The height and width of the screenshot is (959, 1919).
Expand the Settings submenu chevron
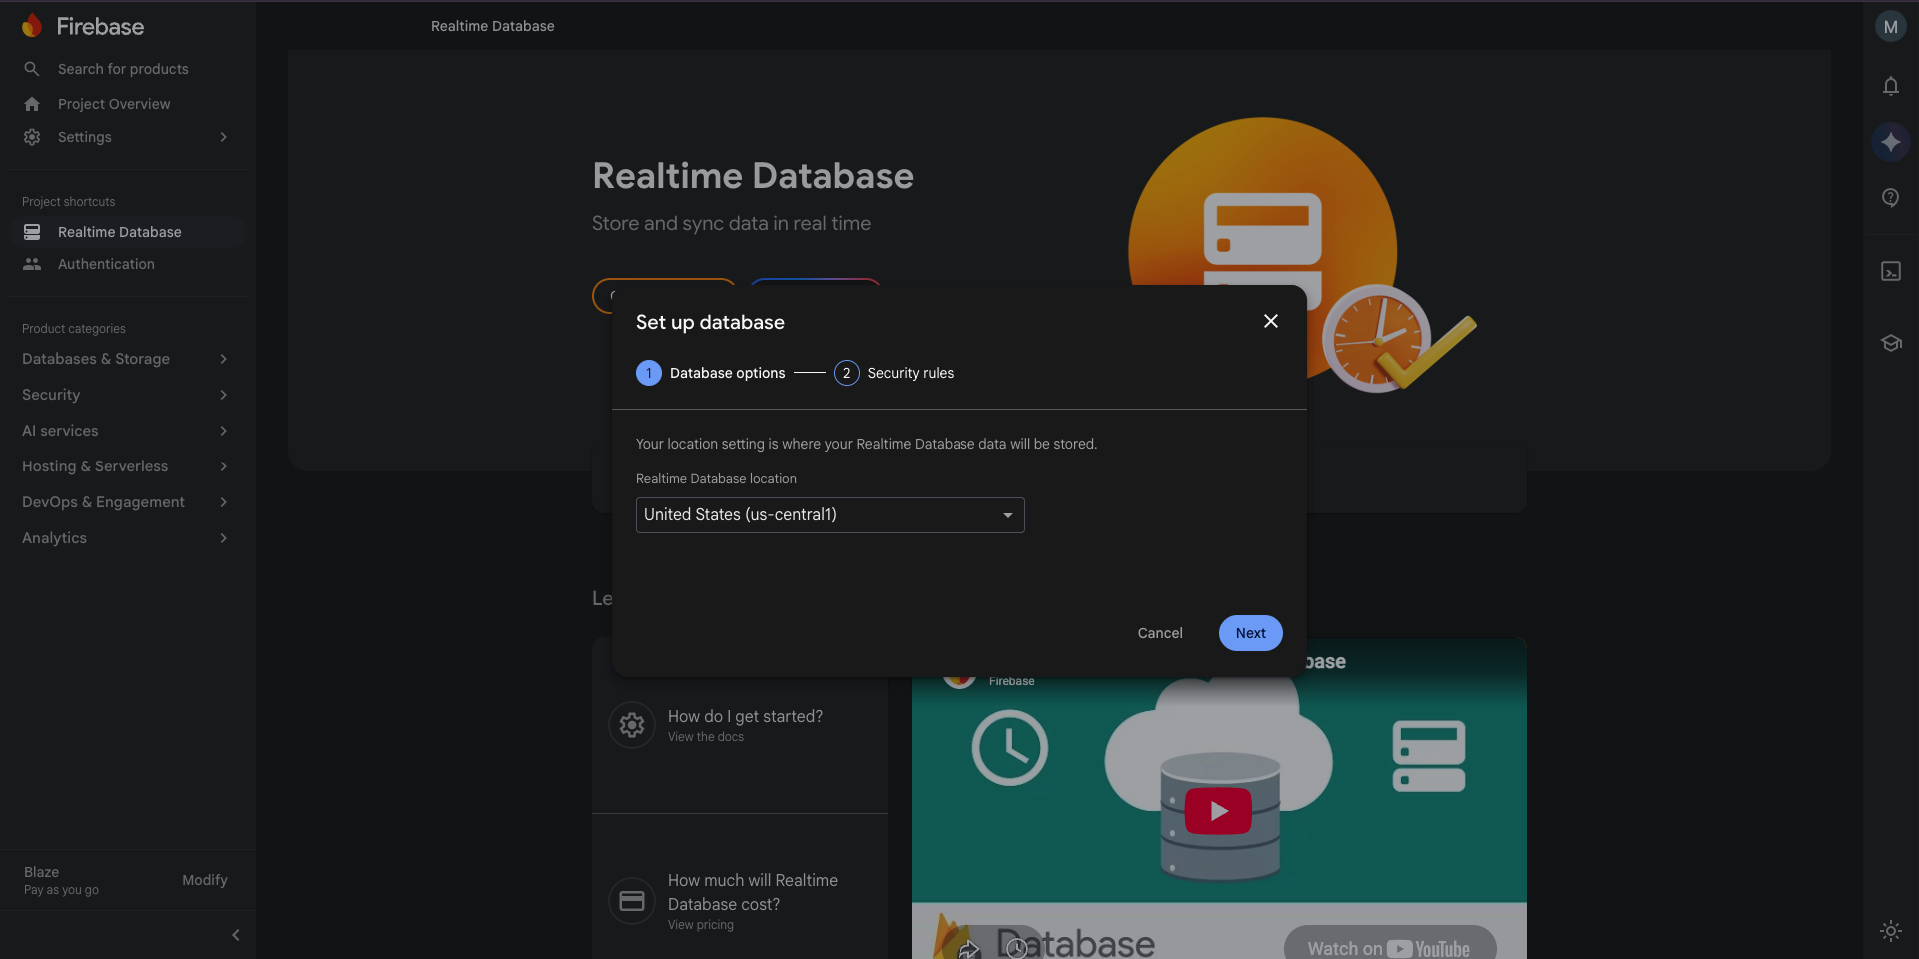[x=223, y=137]
